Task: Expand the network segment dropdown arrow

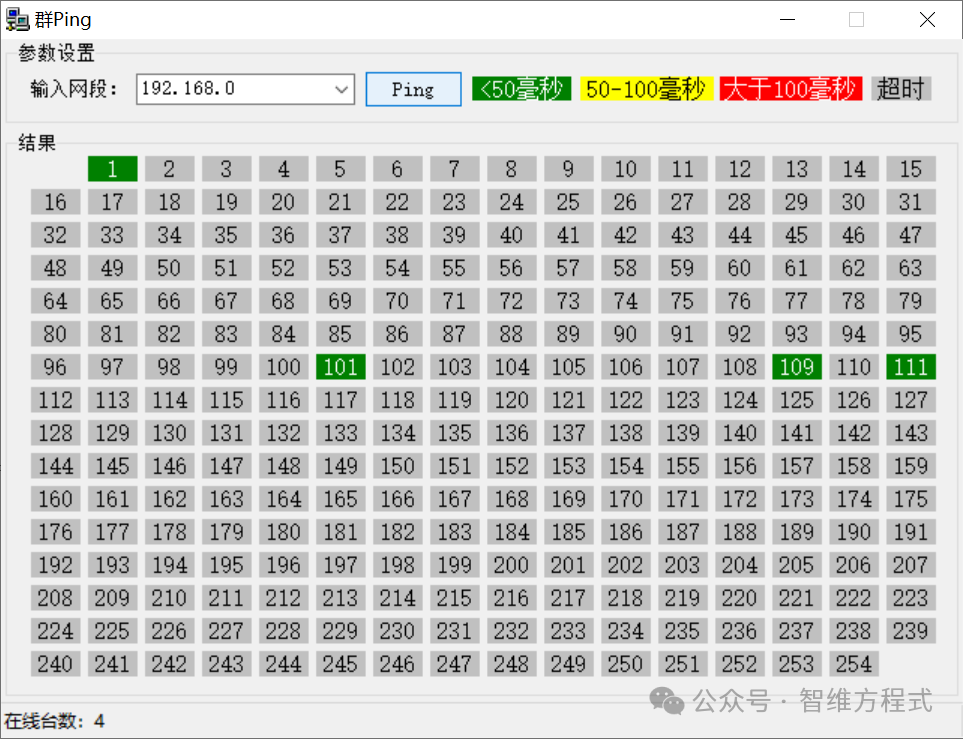Action: 342,89
